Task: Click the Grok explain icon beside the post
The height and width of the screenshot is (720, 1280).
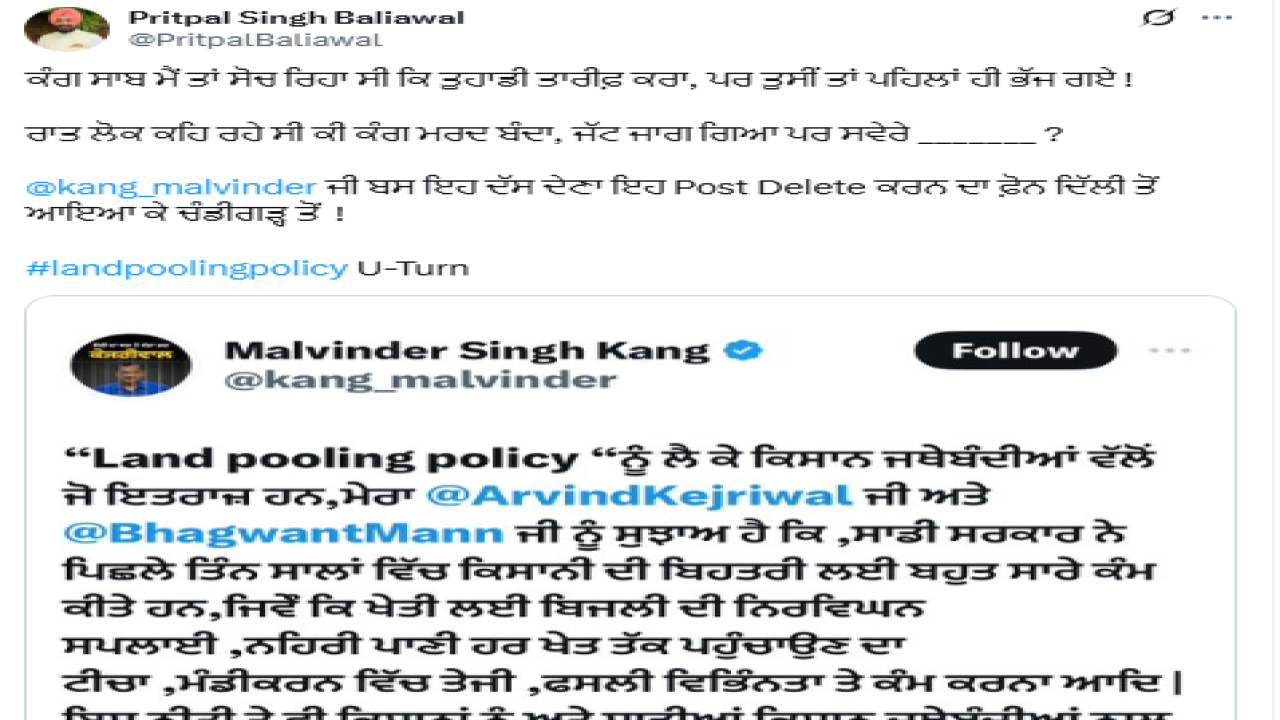Action: click(x=1158, y=19)
